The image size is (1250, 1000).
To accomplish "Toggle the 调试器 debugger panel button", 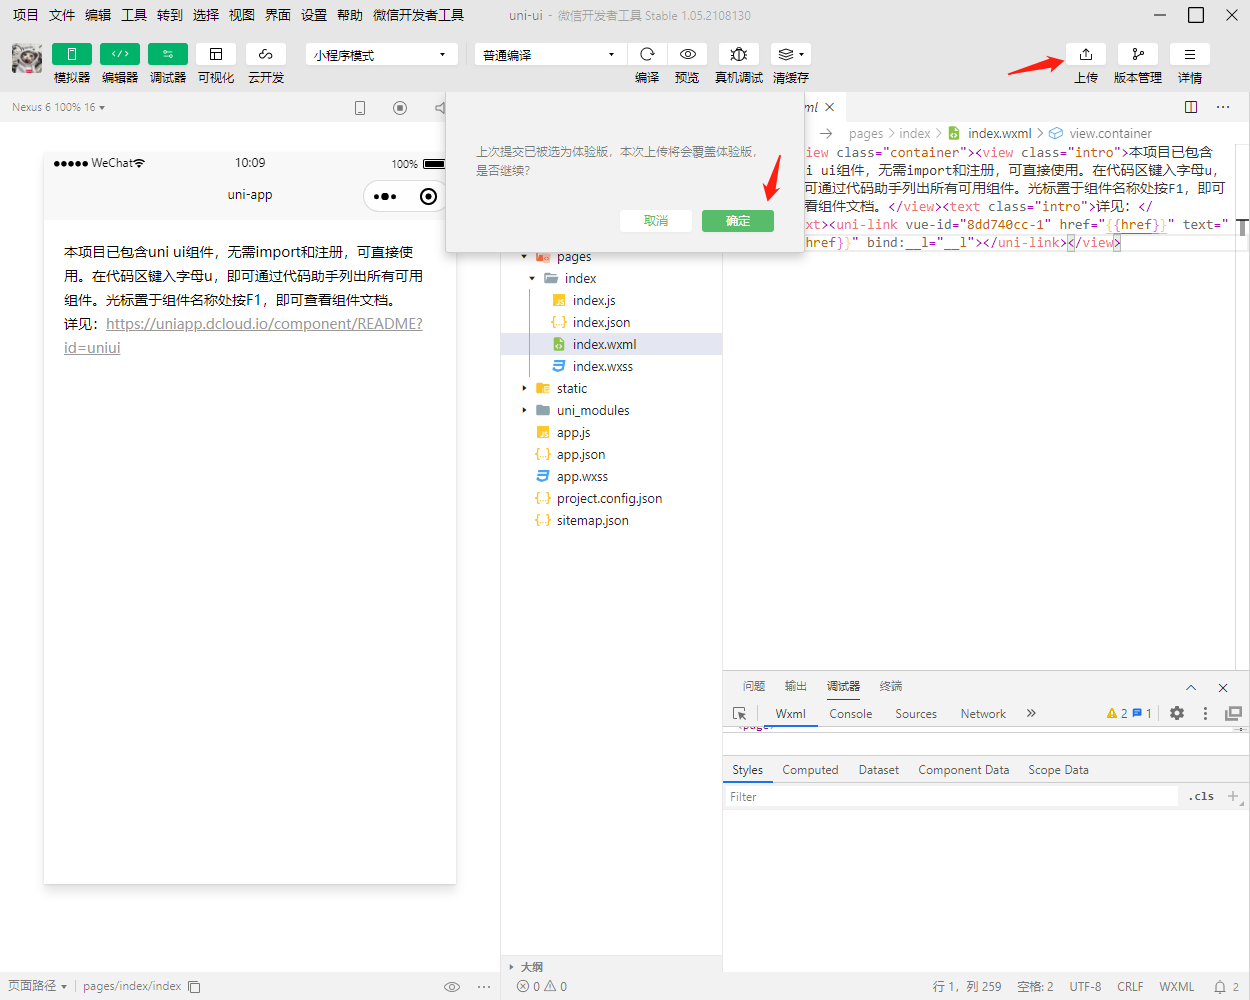I will pos(168,54).
